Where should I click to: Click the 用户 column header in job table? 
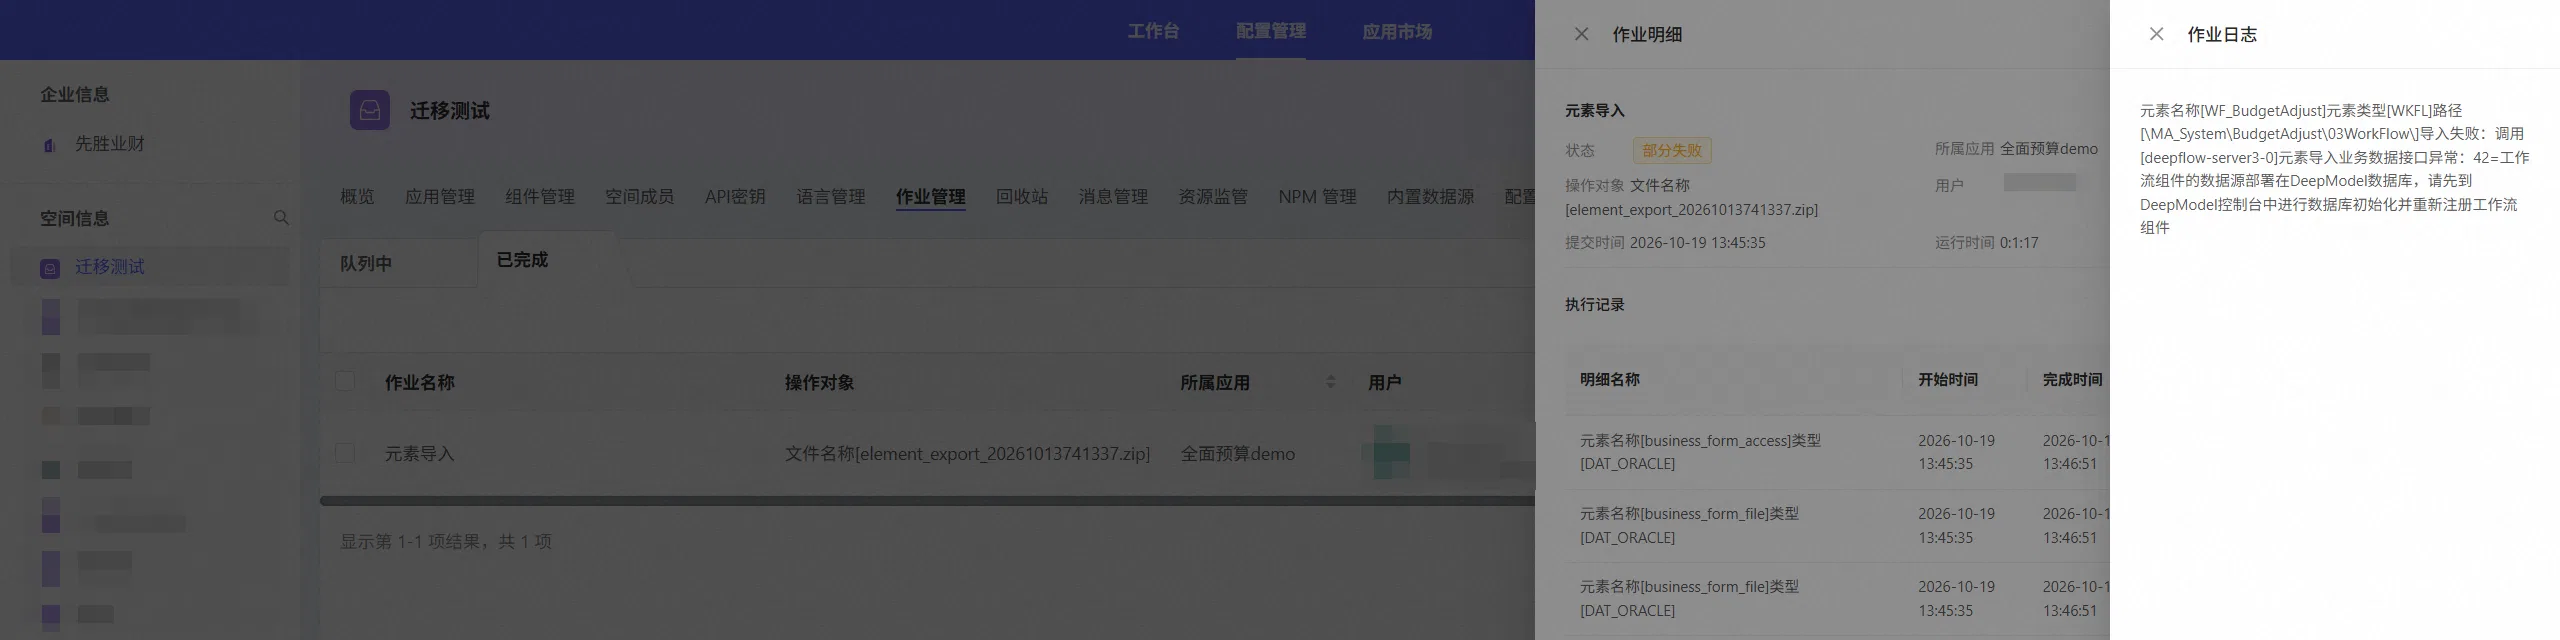[1384, 382]
